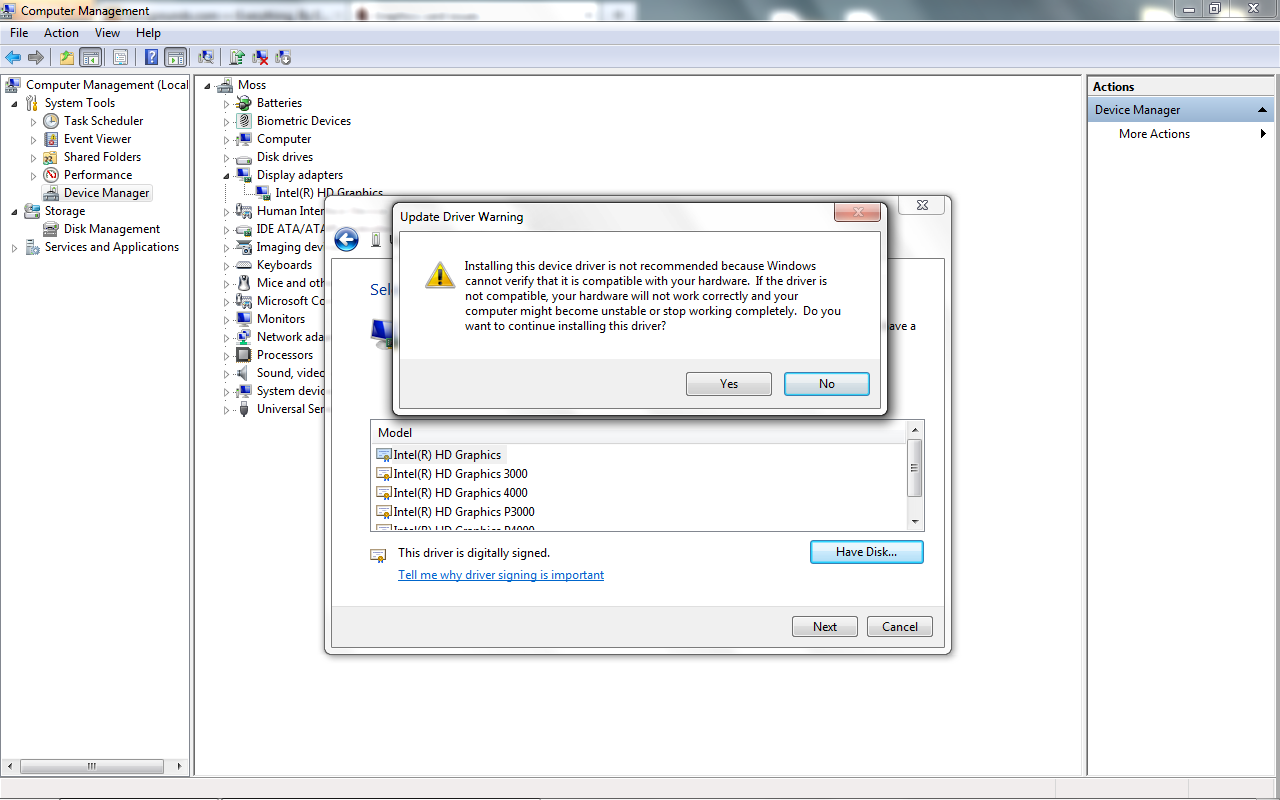The image size is (1280, 800).
Task: Open the Properties toolbar icon
Action: pos(121,57)
